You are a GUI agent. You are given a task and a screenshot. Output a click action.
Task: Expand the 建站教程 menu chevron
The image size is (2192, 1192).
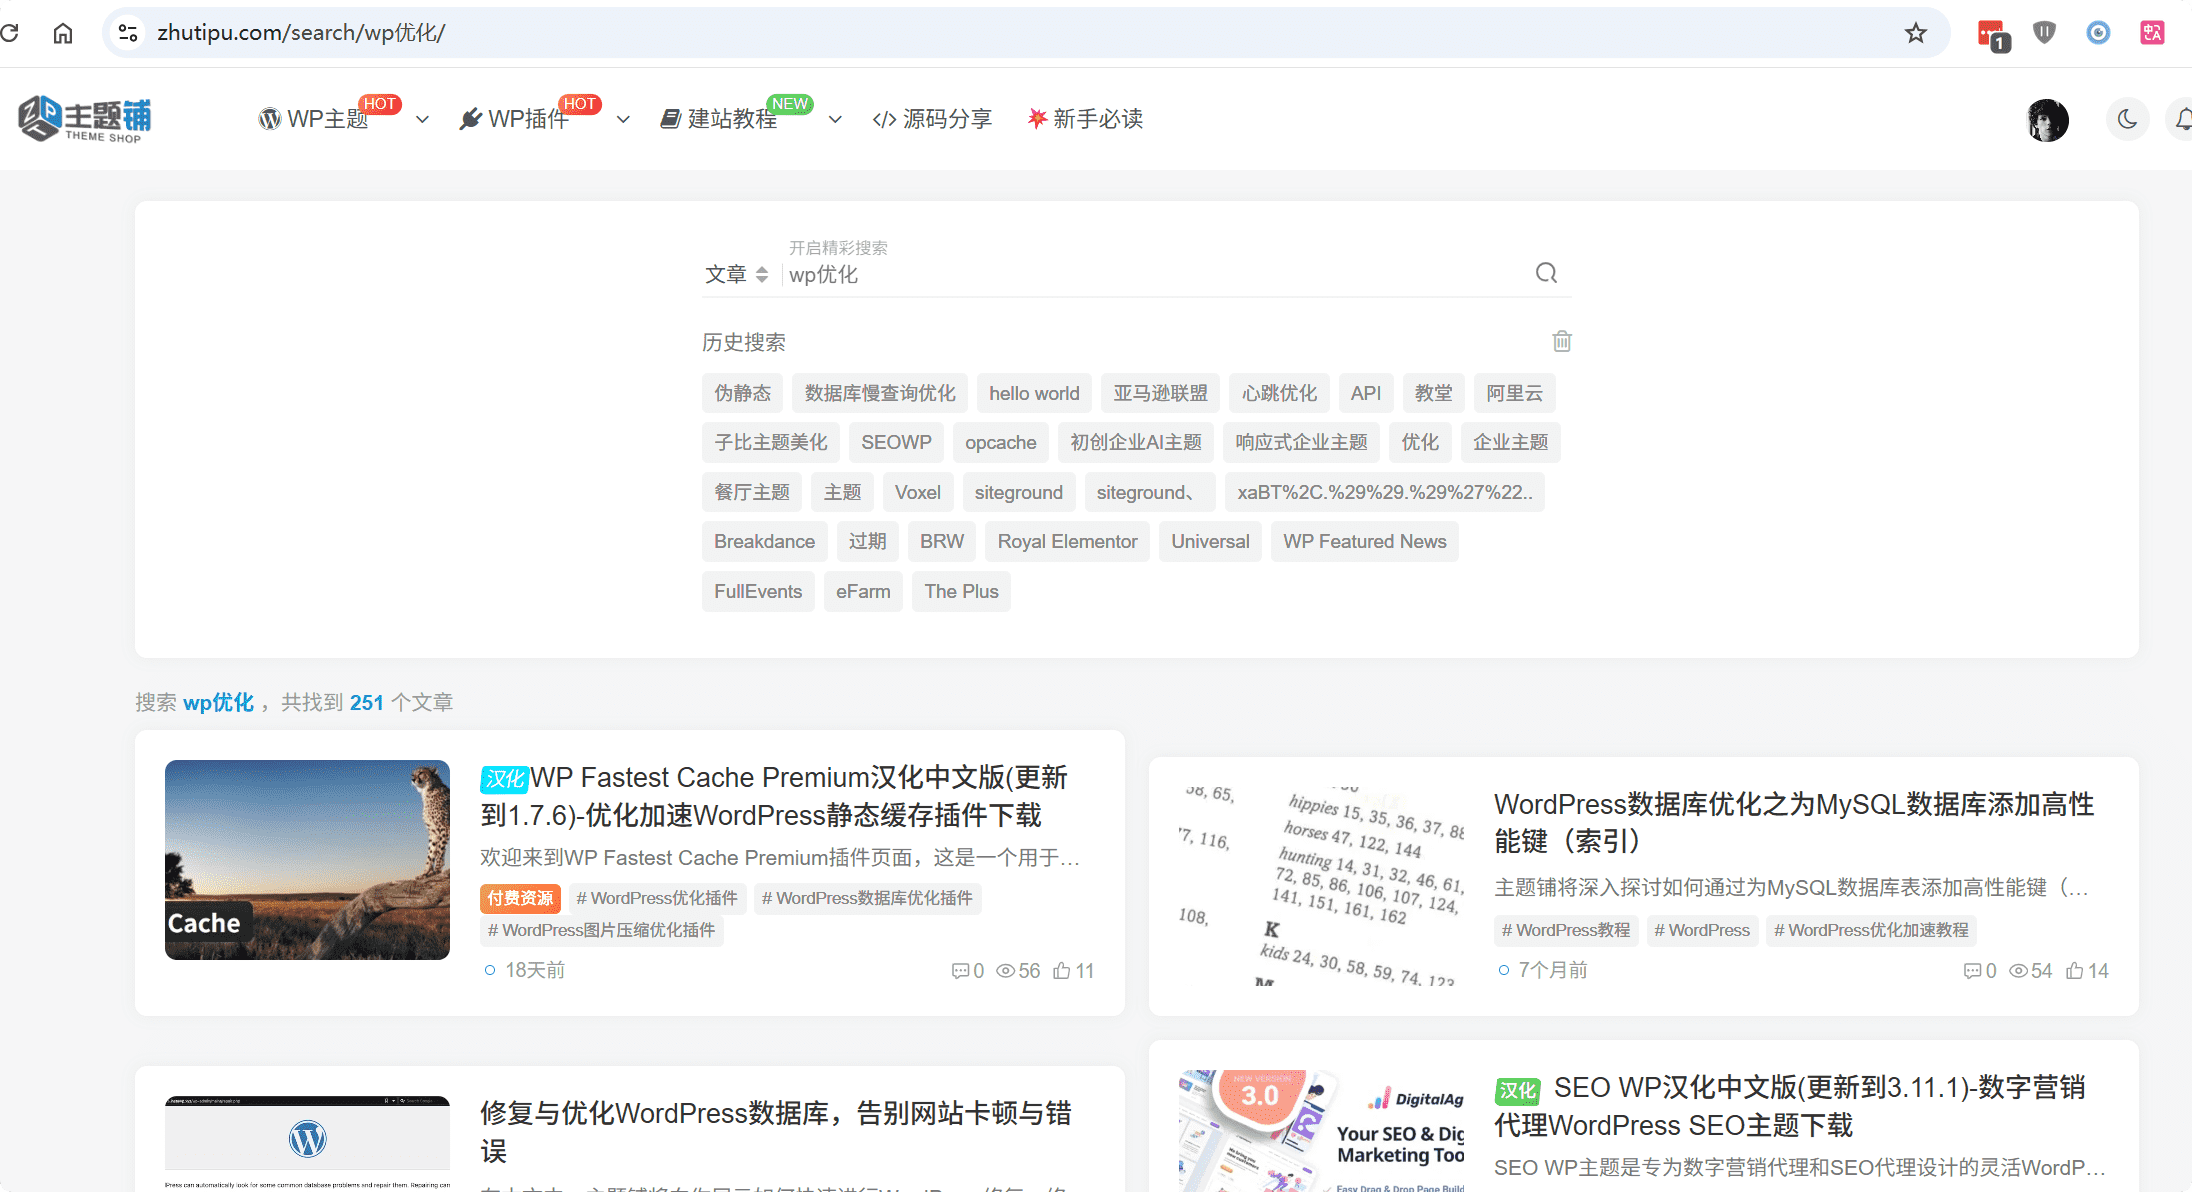(x=835, y=120)
